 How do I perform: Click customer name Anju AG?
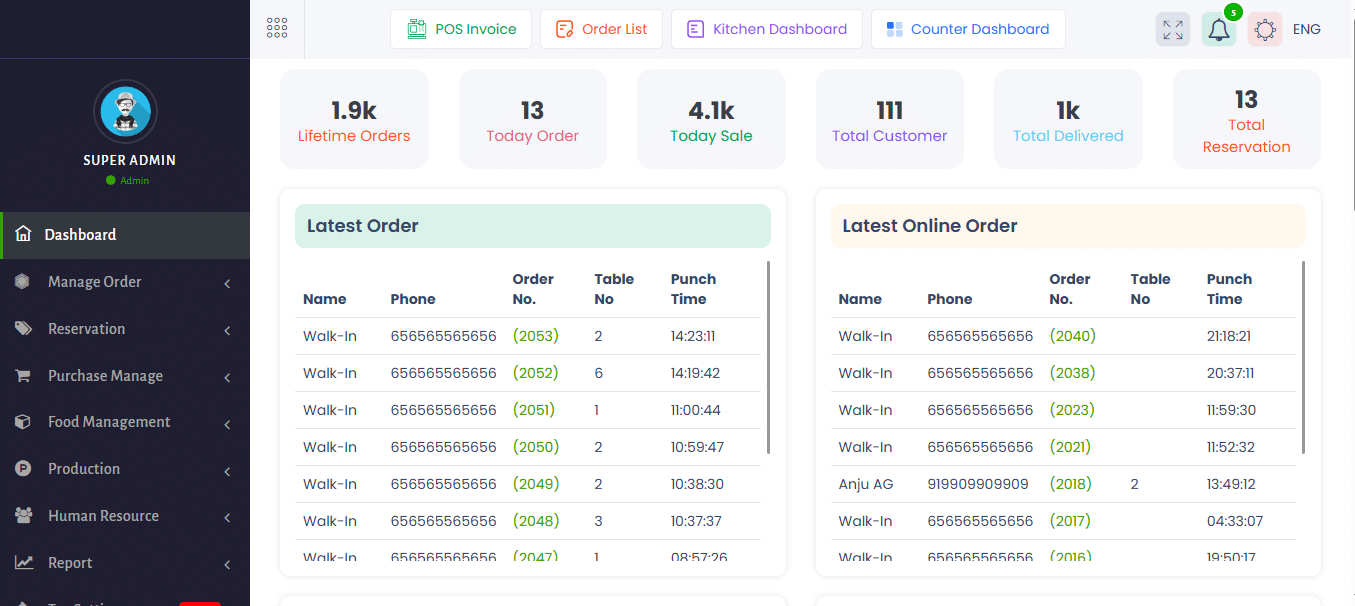[866, 484]
